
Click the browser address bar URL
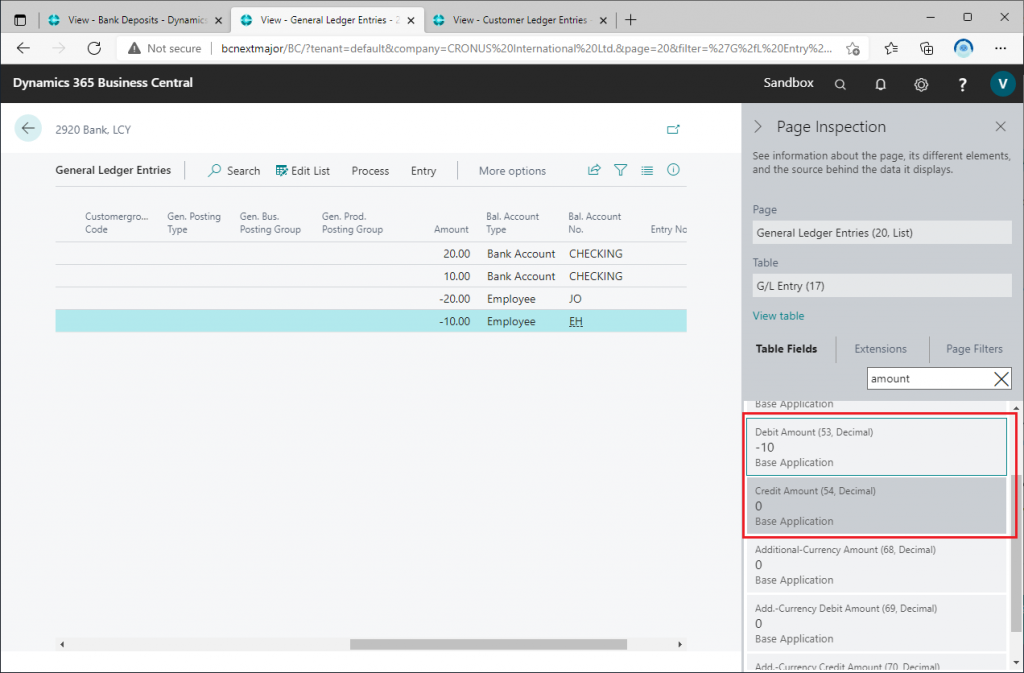pos(526,48)
